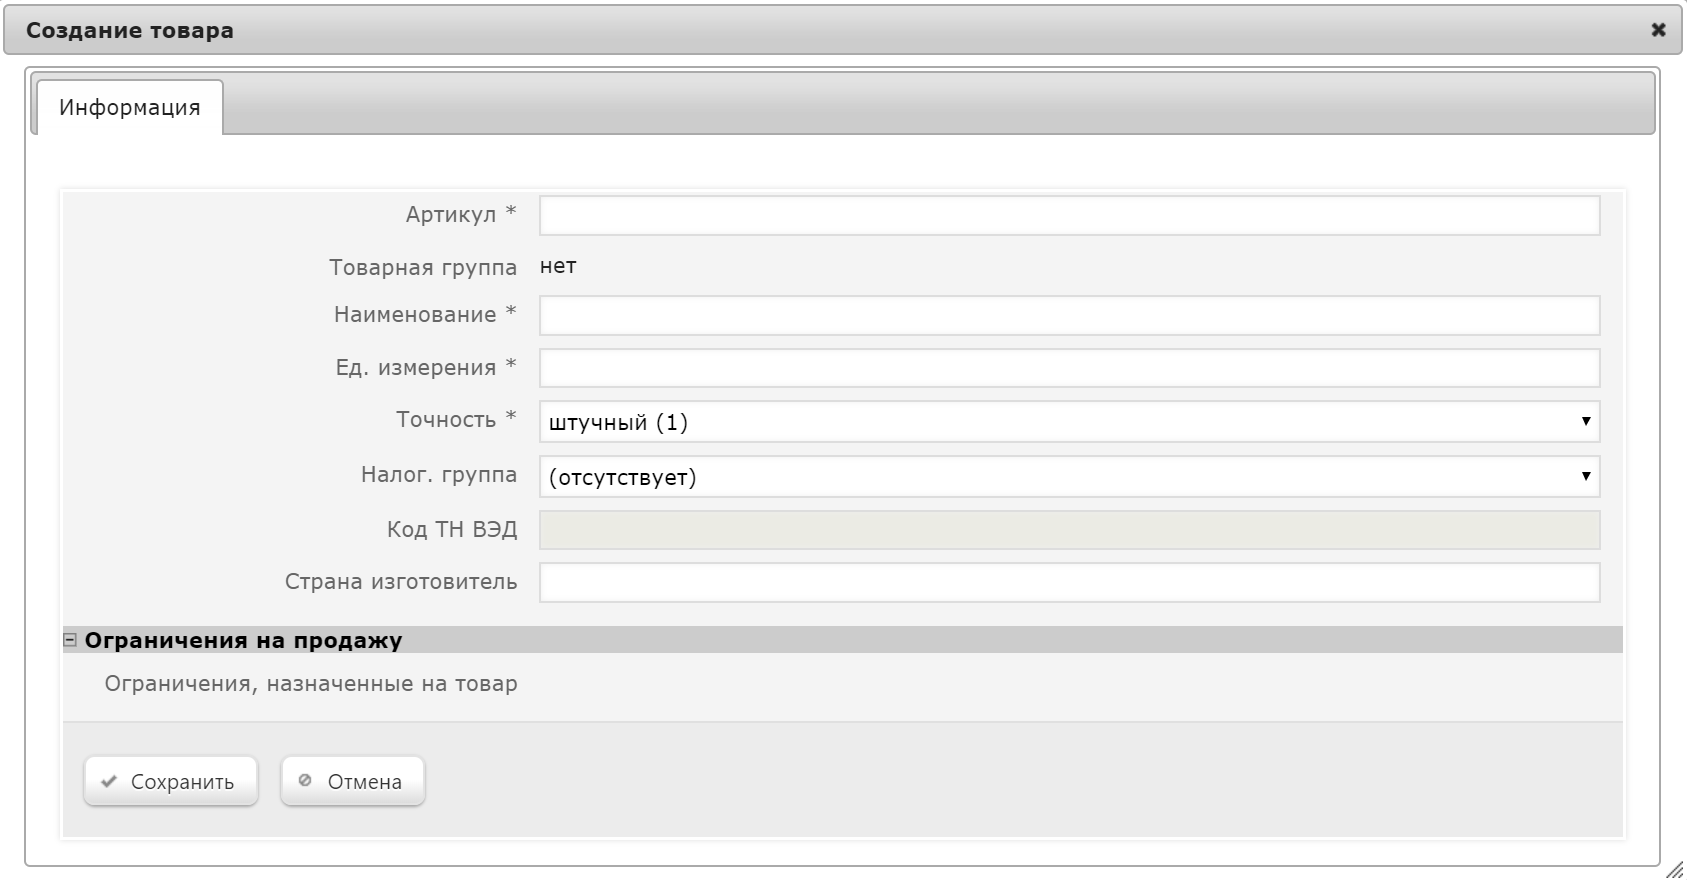Viewport: 1687px width, 880px height.
Task: Collapse the Ограничения на продажу section
Action: [x=70, y=640]
